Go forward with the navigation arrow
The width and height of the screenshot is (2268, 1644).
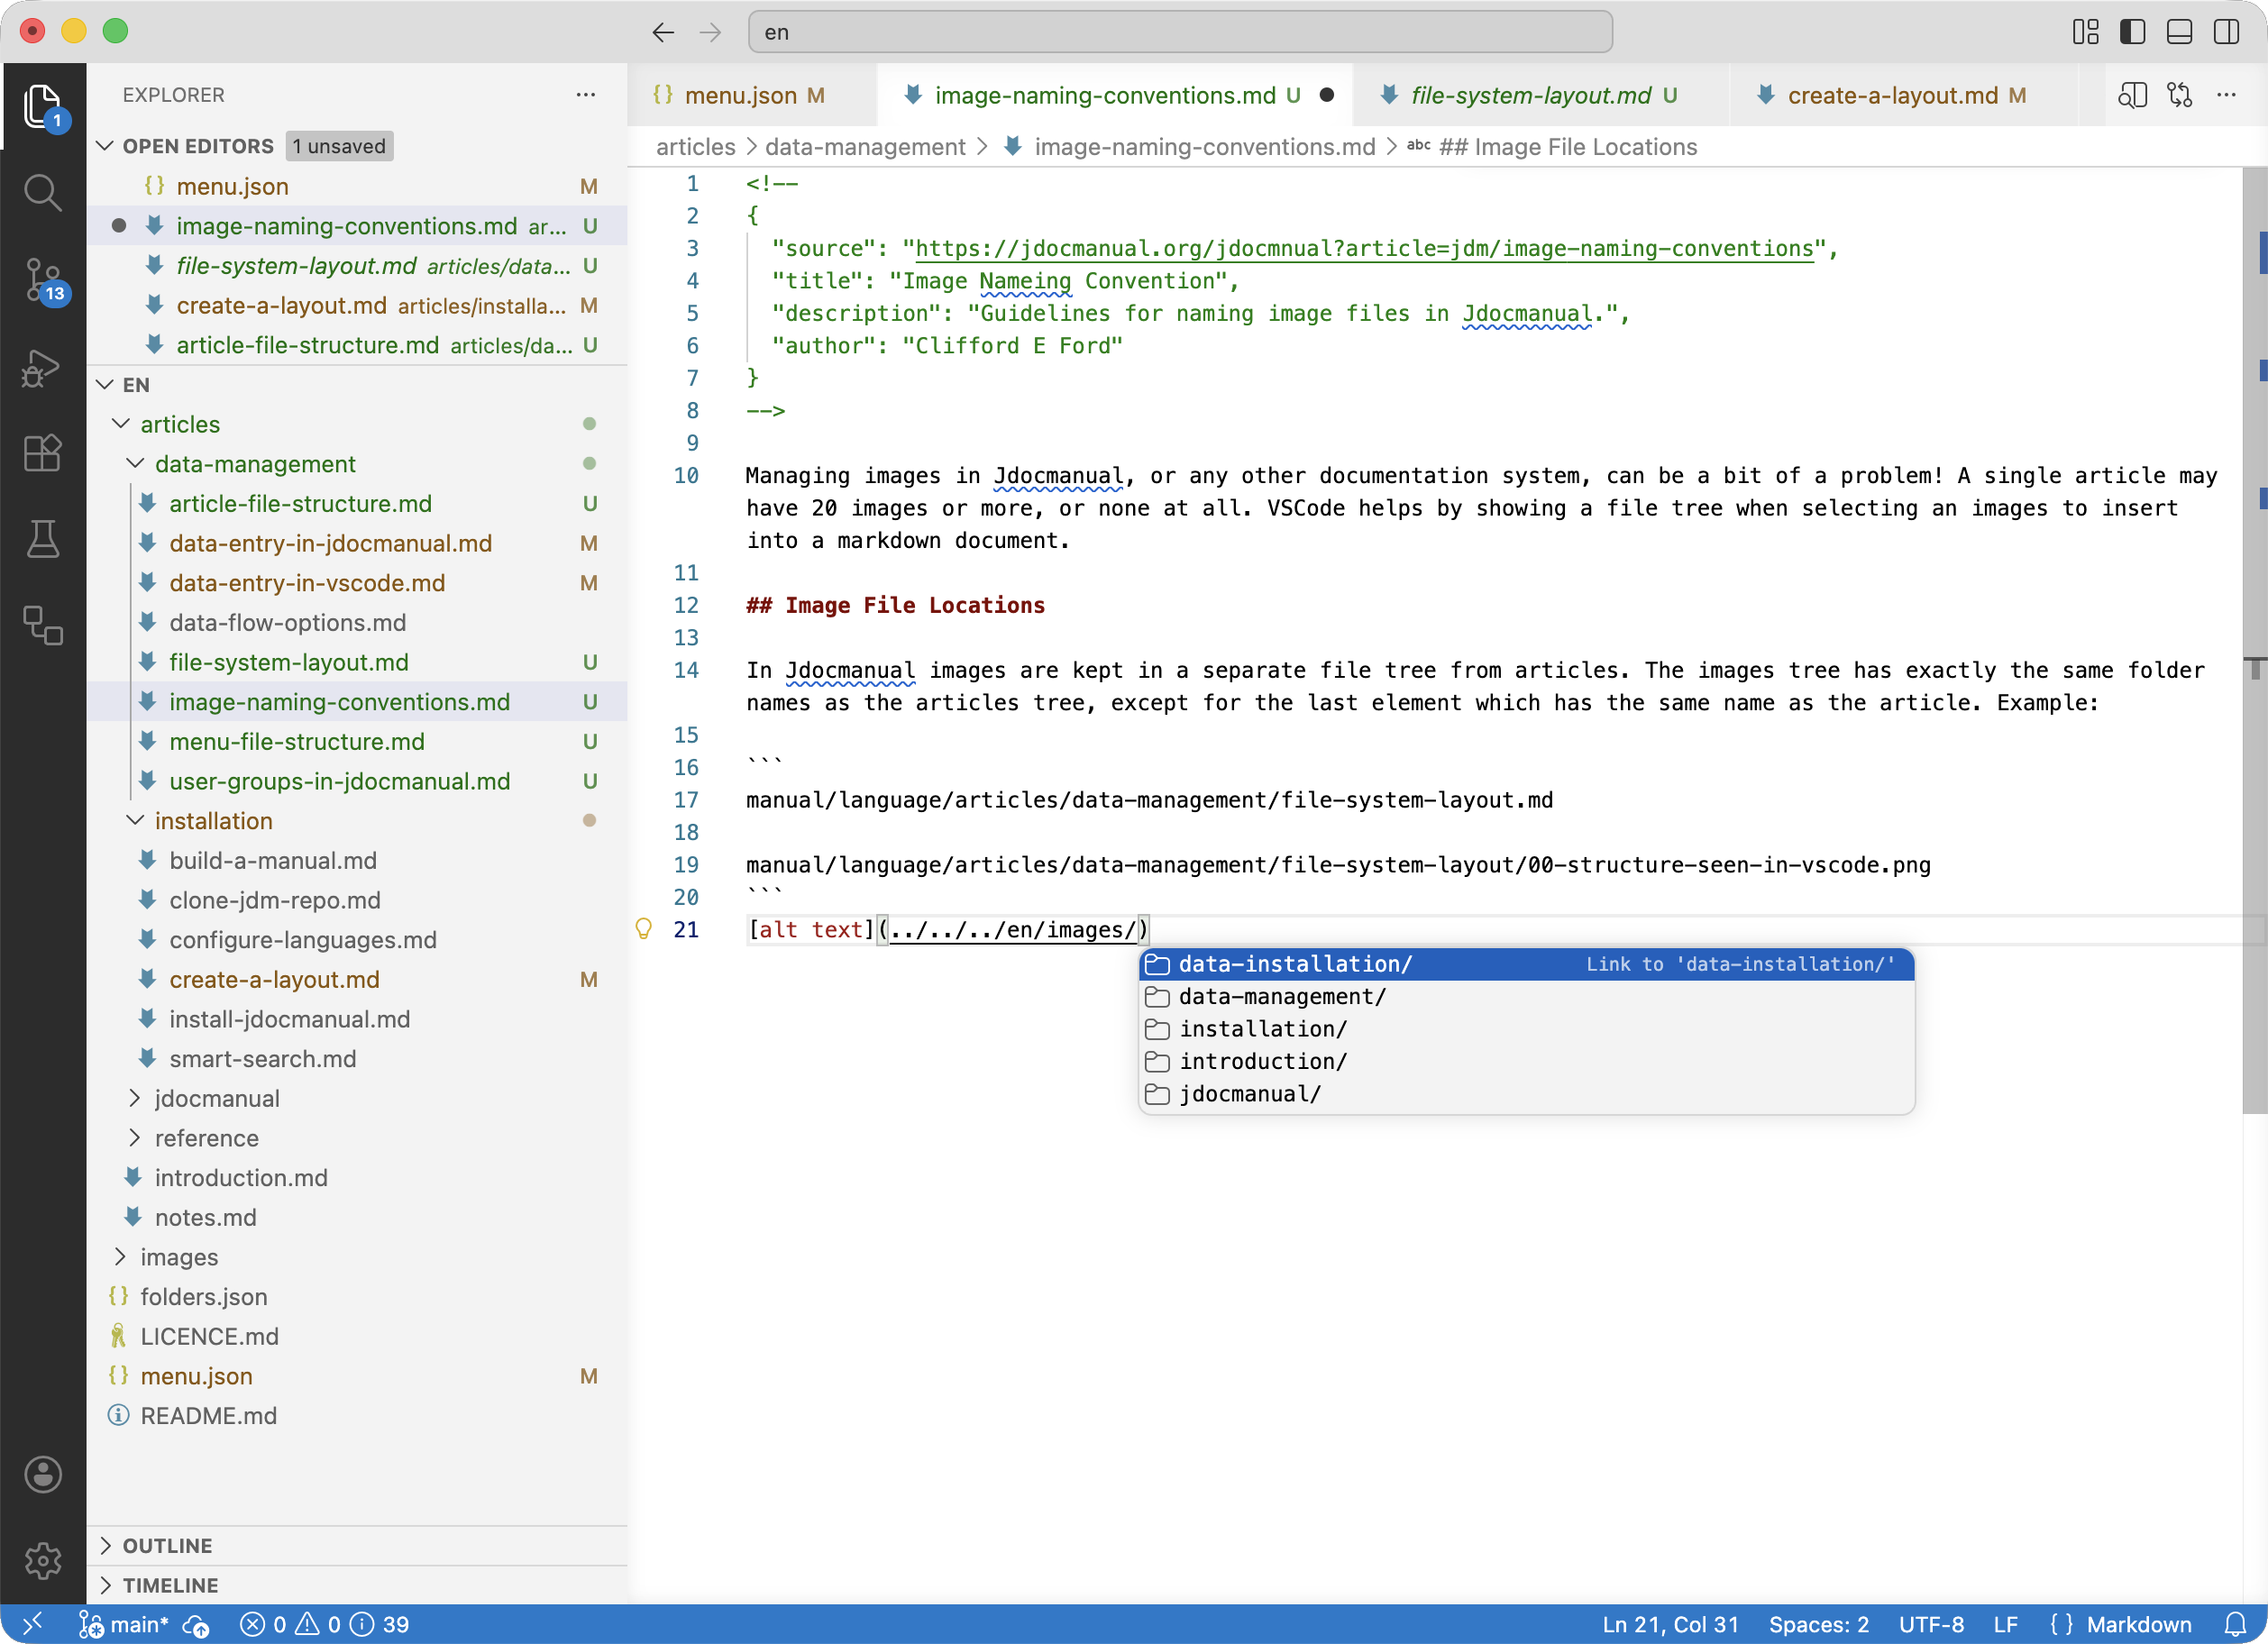click(x=711, y=32)
